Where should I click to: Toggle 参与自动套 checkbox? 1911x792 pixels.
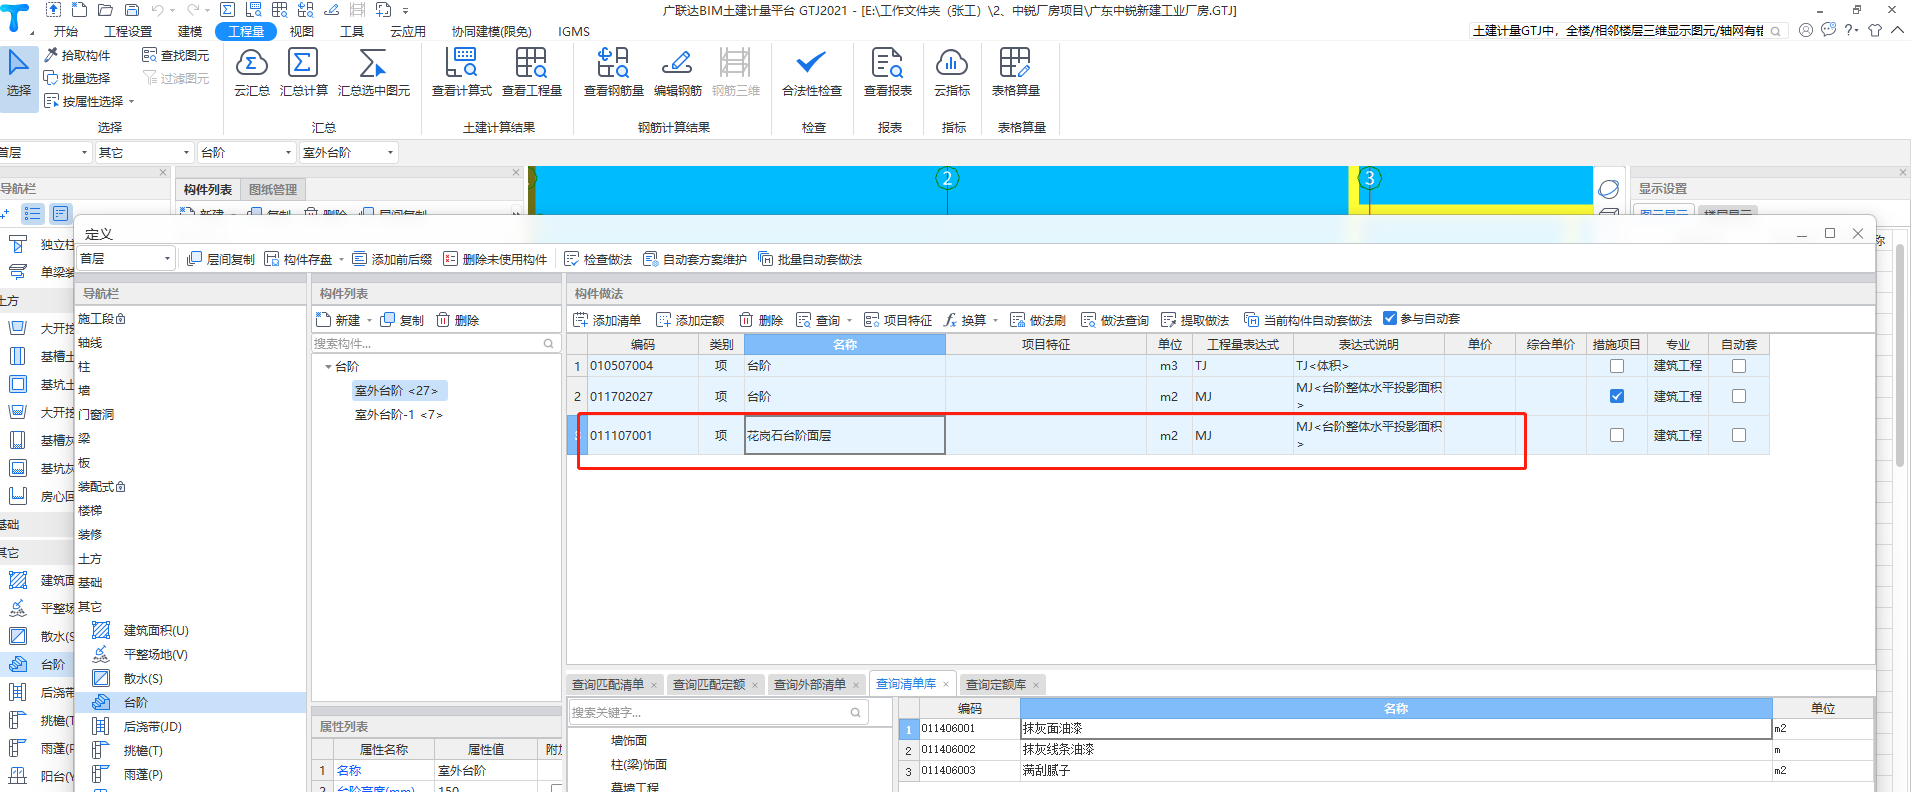click(x=1390, y=318)
